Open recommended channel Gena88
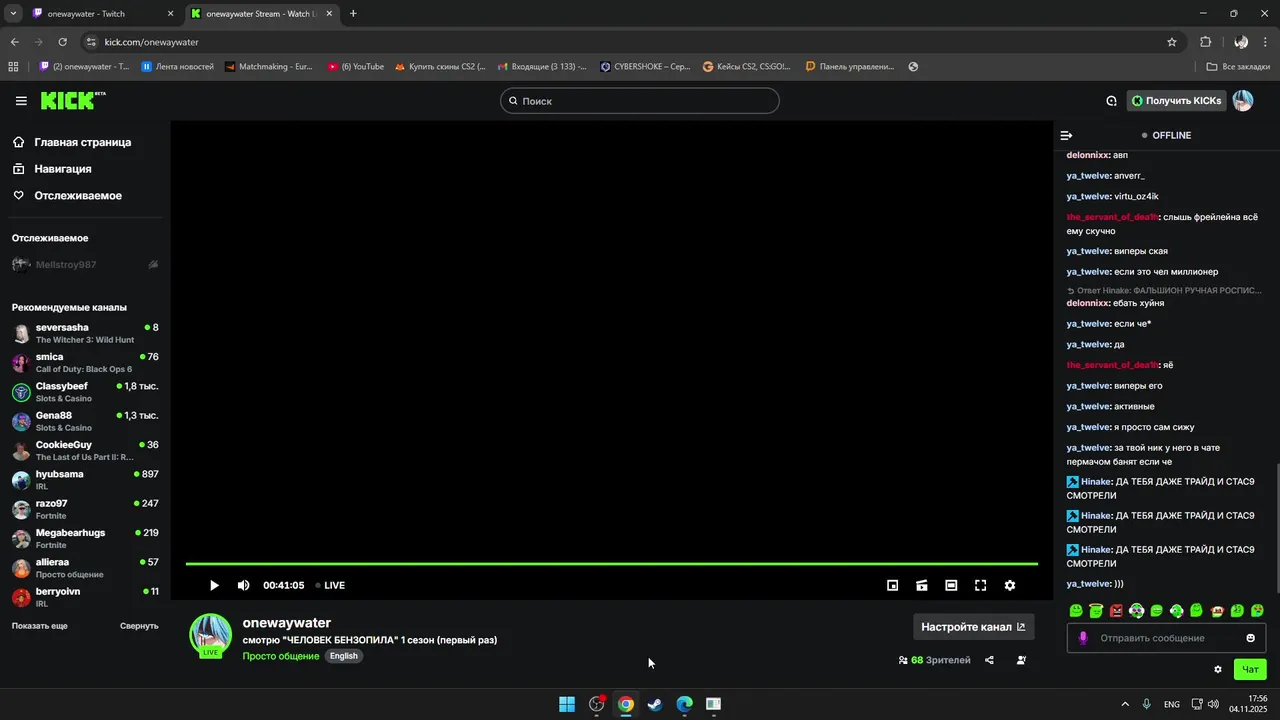 tap(85, 421)
